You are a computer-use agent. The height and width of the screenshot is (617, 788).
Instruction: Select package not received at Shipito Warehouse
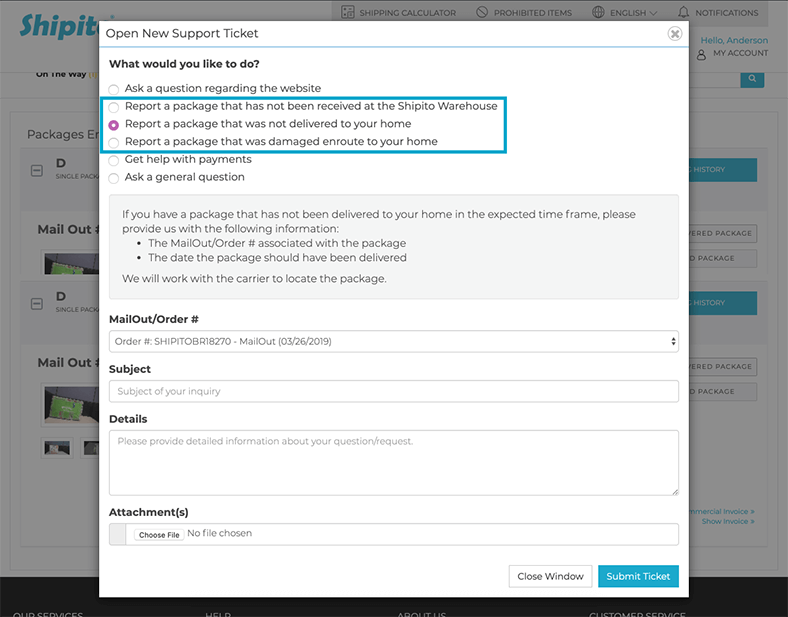click(114, 107)
